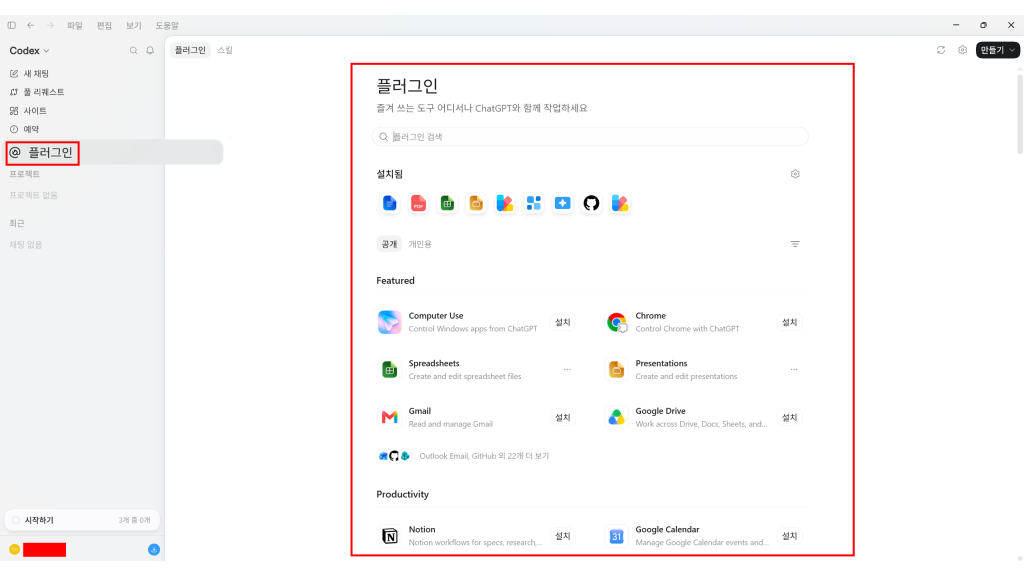The width and height of the screenshot is (1024, 576).
Task: Select the 개인용 filter tab
Action: [x=420, y=244]
